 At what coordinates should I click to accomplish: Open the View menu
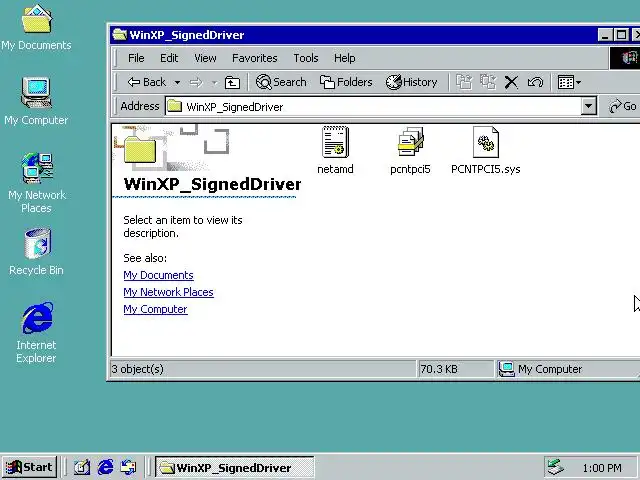click(205, 58)
